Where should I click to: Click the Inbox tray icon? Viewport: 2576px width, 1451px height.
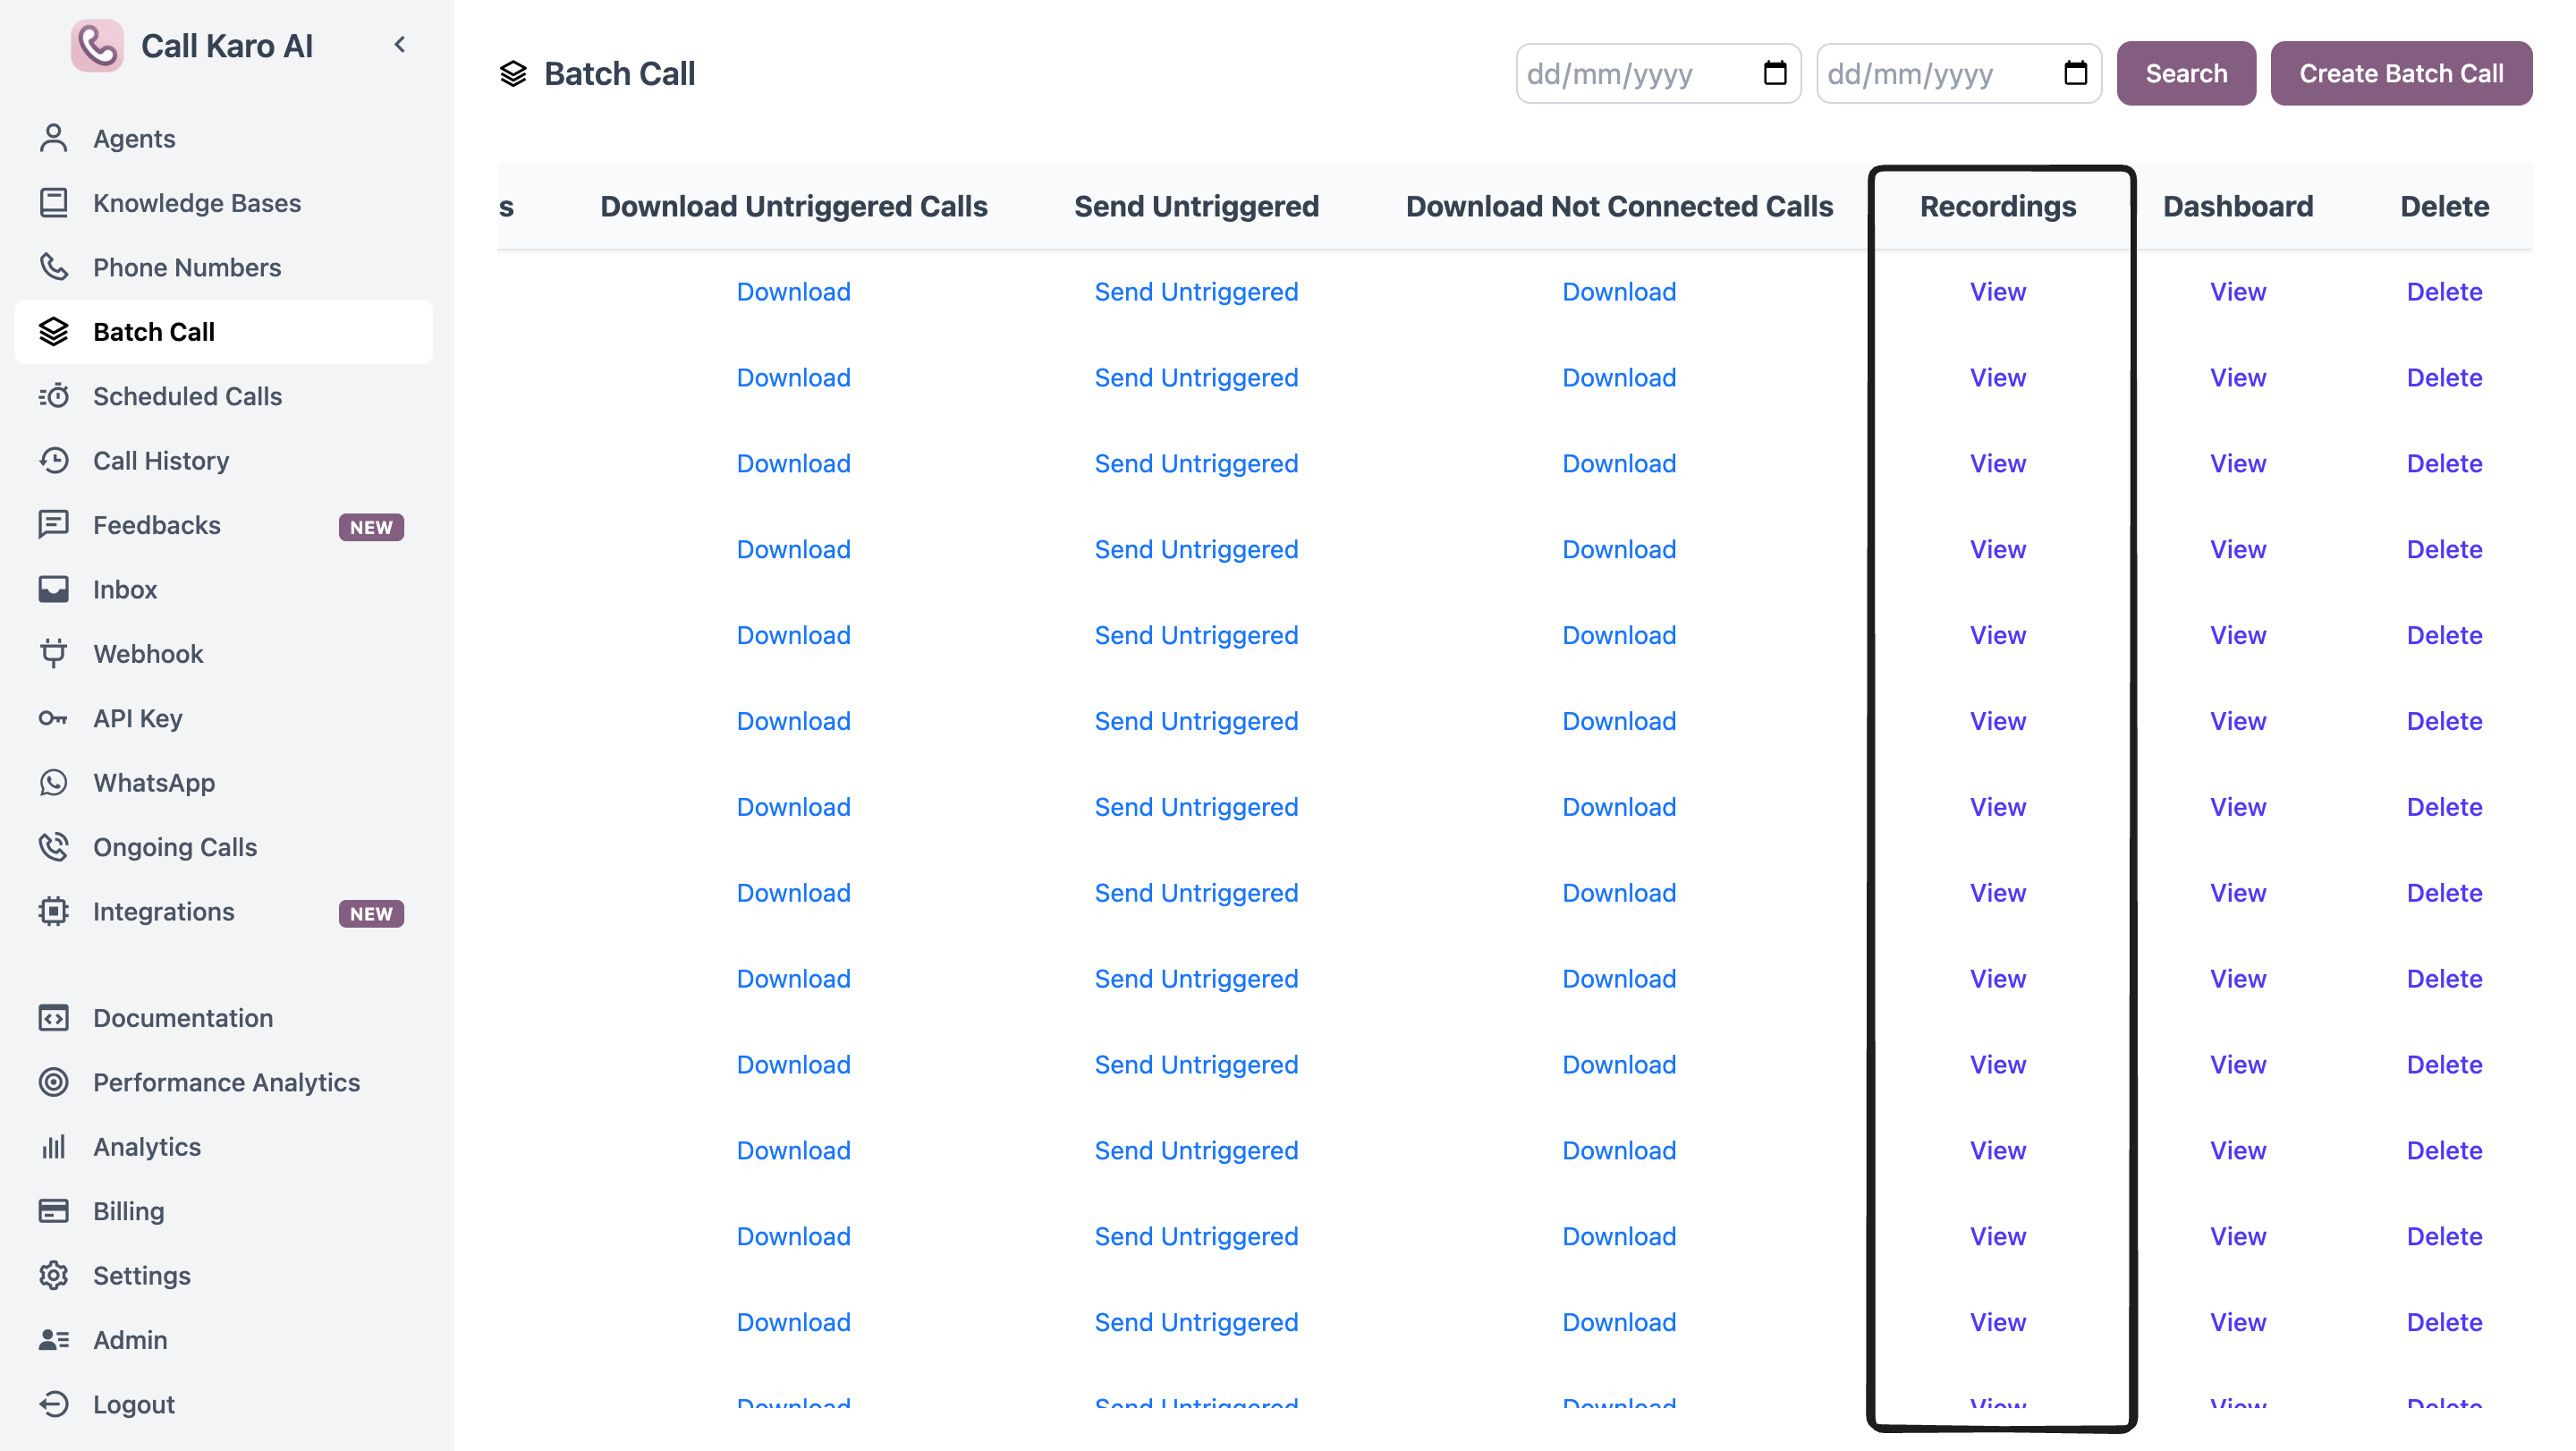click(x=54, y=589)
